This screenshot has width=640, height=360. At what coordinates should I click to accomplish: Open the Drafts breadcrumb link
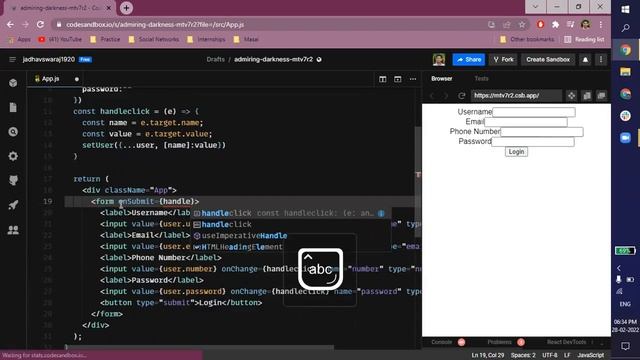[215, 60]
